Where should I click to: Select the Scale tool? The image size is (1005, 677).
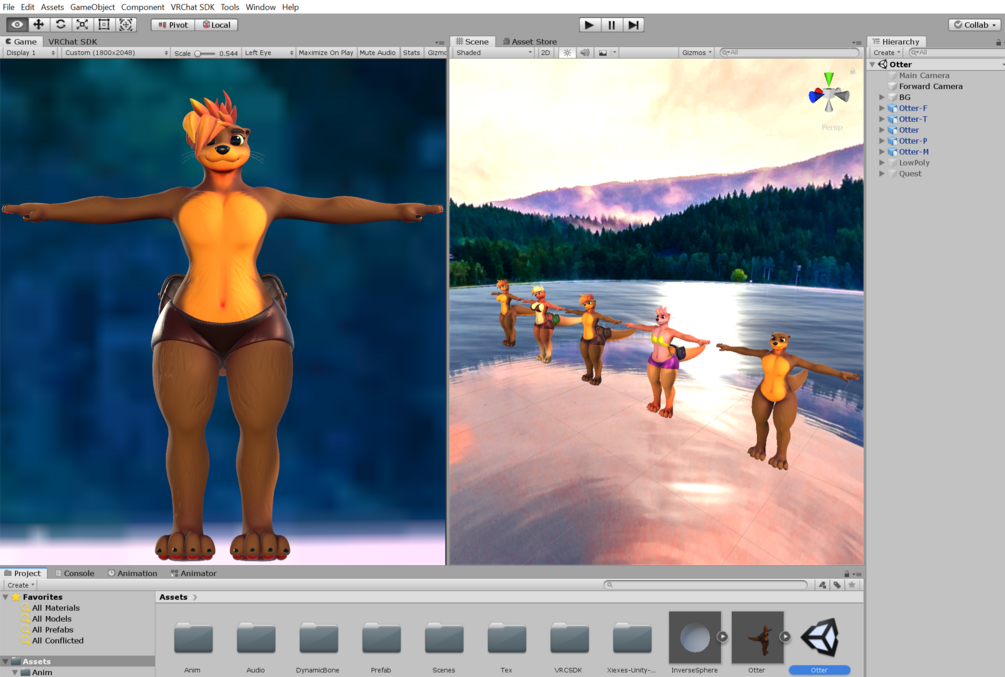[82, 24]
